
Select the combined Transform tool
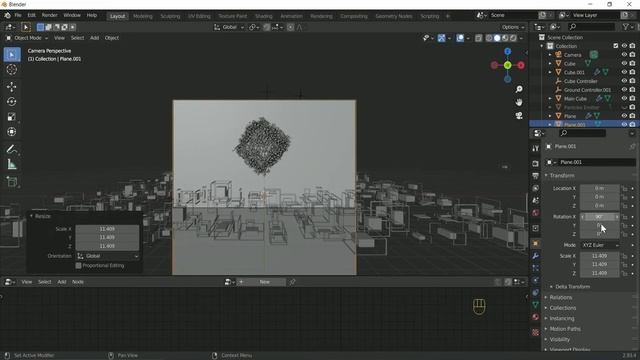pos(12,132)
